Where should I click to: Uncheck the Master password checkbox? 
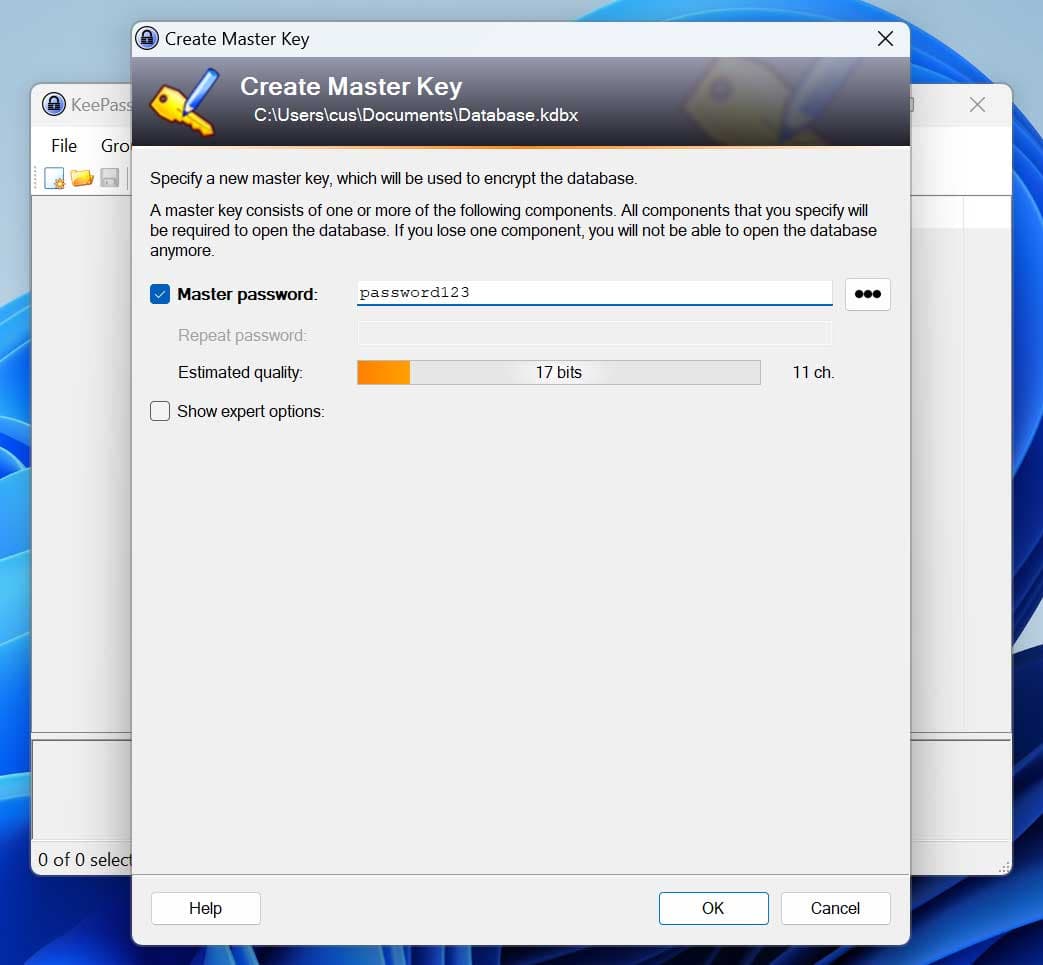point(160,294)
